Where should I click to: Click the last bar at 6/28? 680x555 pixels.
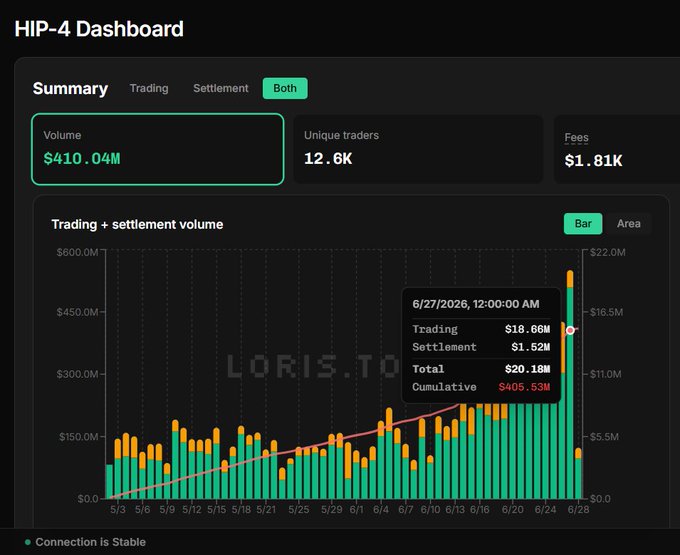click(578, 473)
